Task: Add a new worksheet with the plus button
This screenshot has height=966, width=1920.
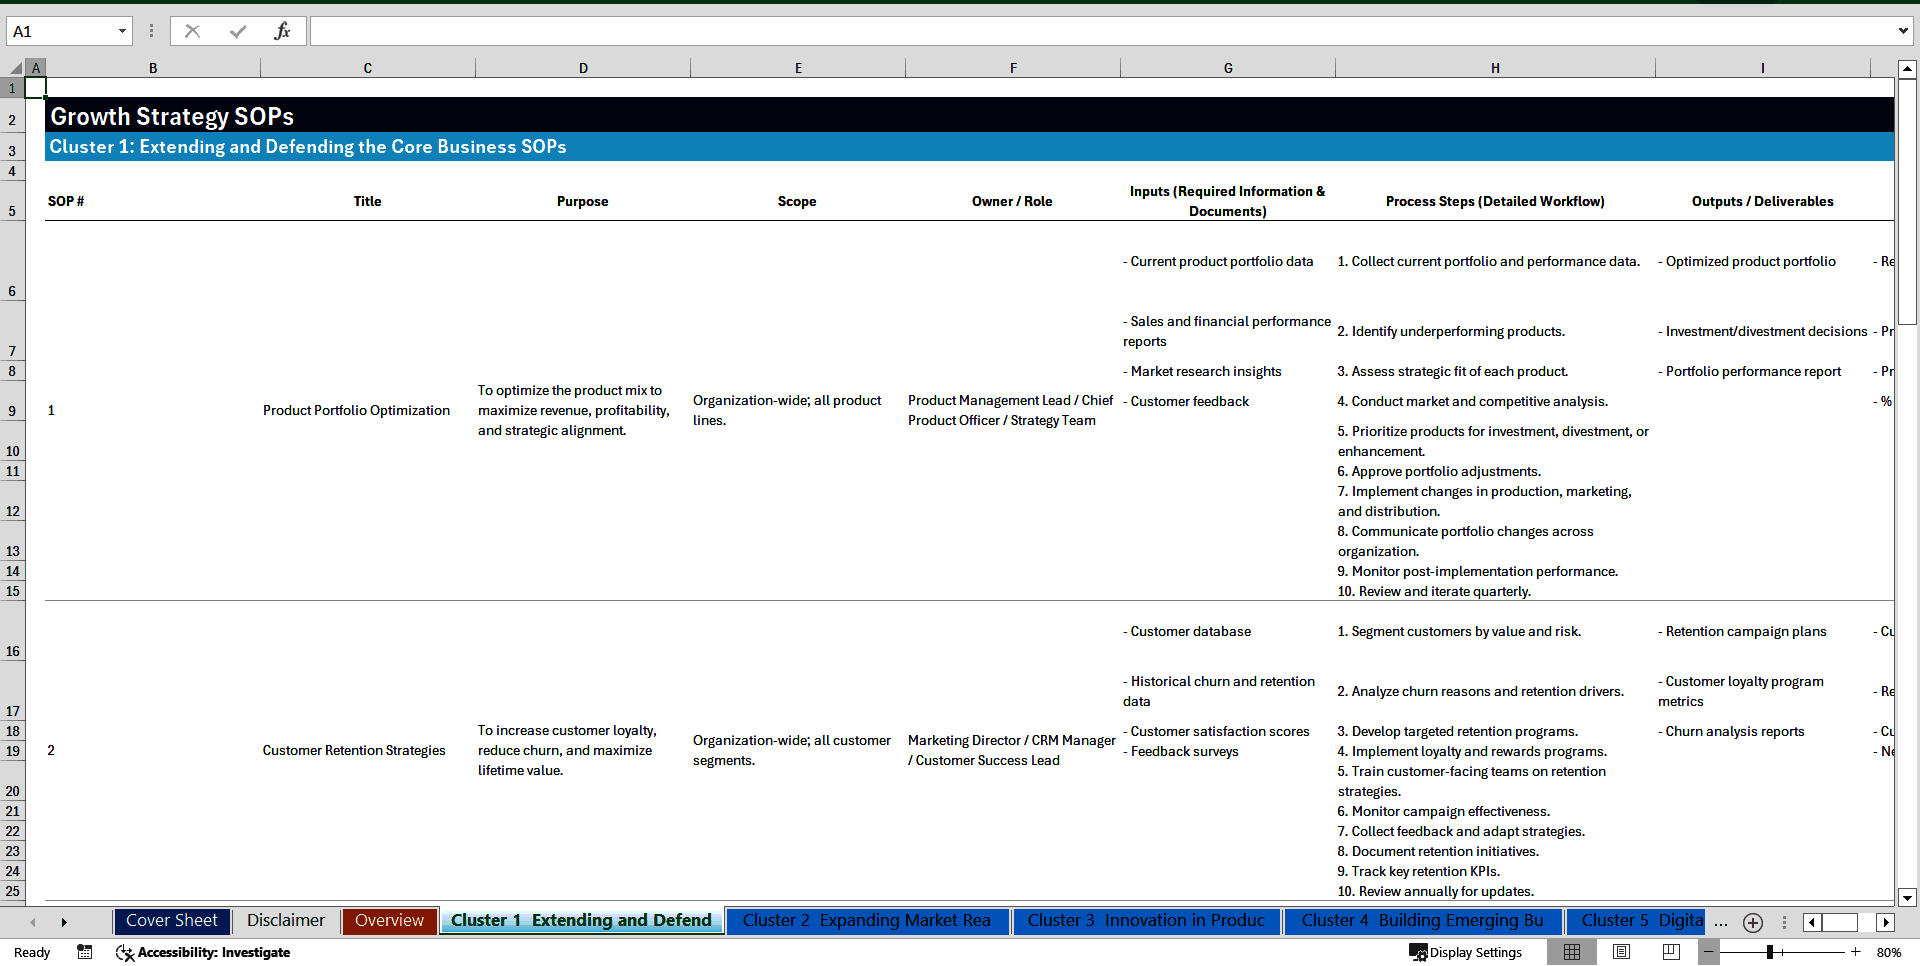Action: [1752, 922]
